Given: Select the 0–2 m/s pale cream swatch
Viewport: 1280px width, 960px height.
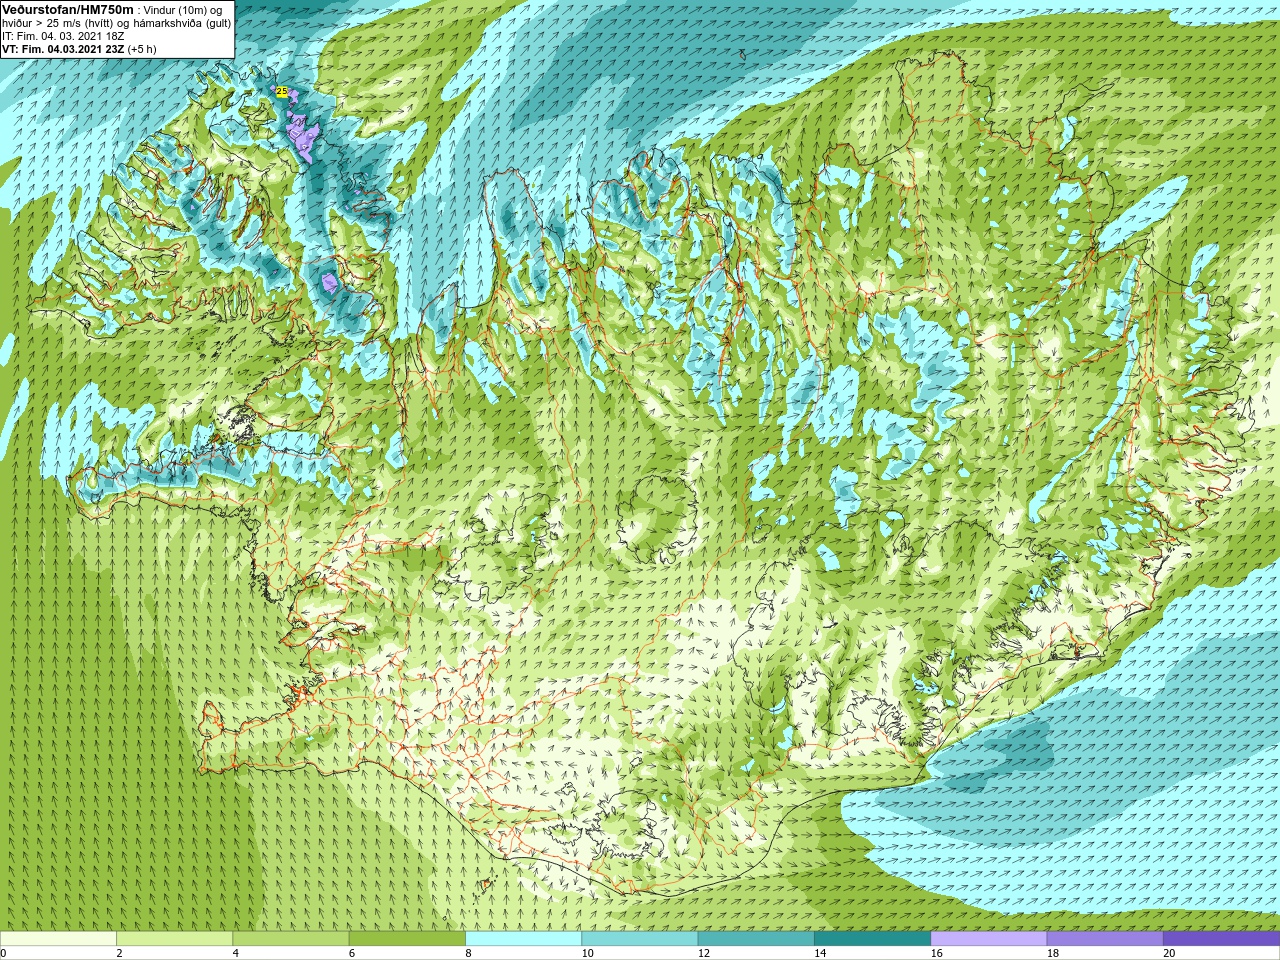Looking at the screenshot, I should tap(58, 939).
